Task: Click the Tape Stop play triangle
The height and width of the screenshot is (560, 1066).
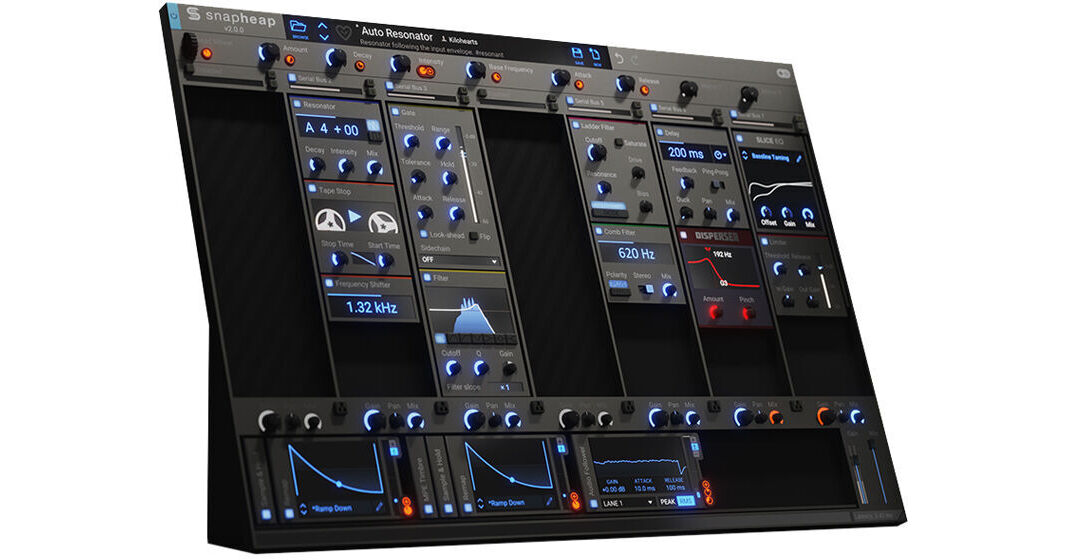Action: 355,217
